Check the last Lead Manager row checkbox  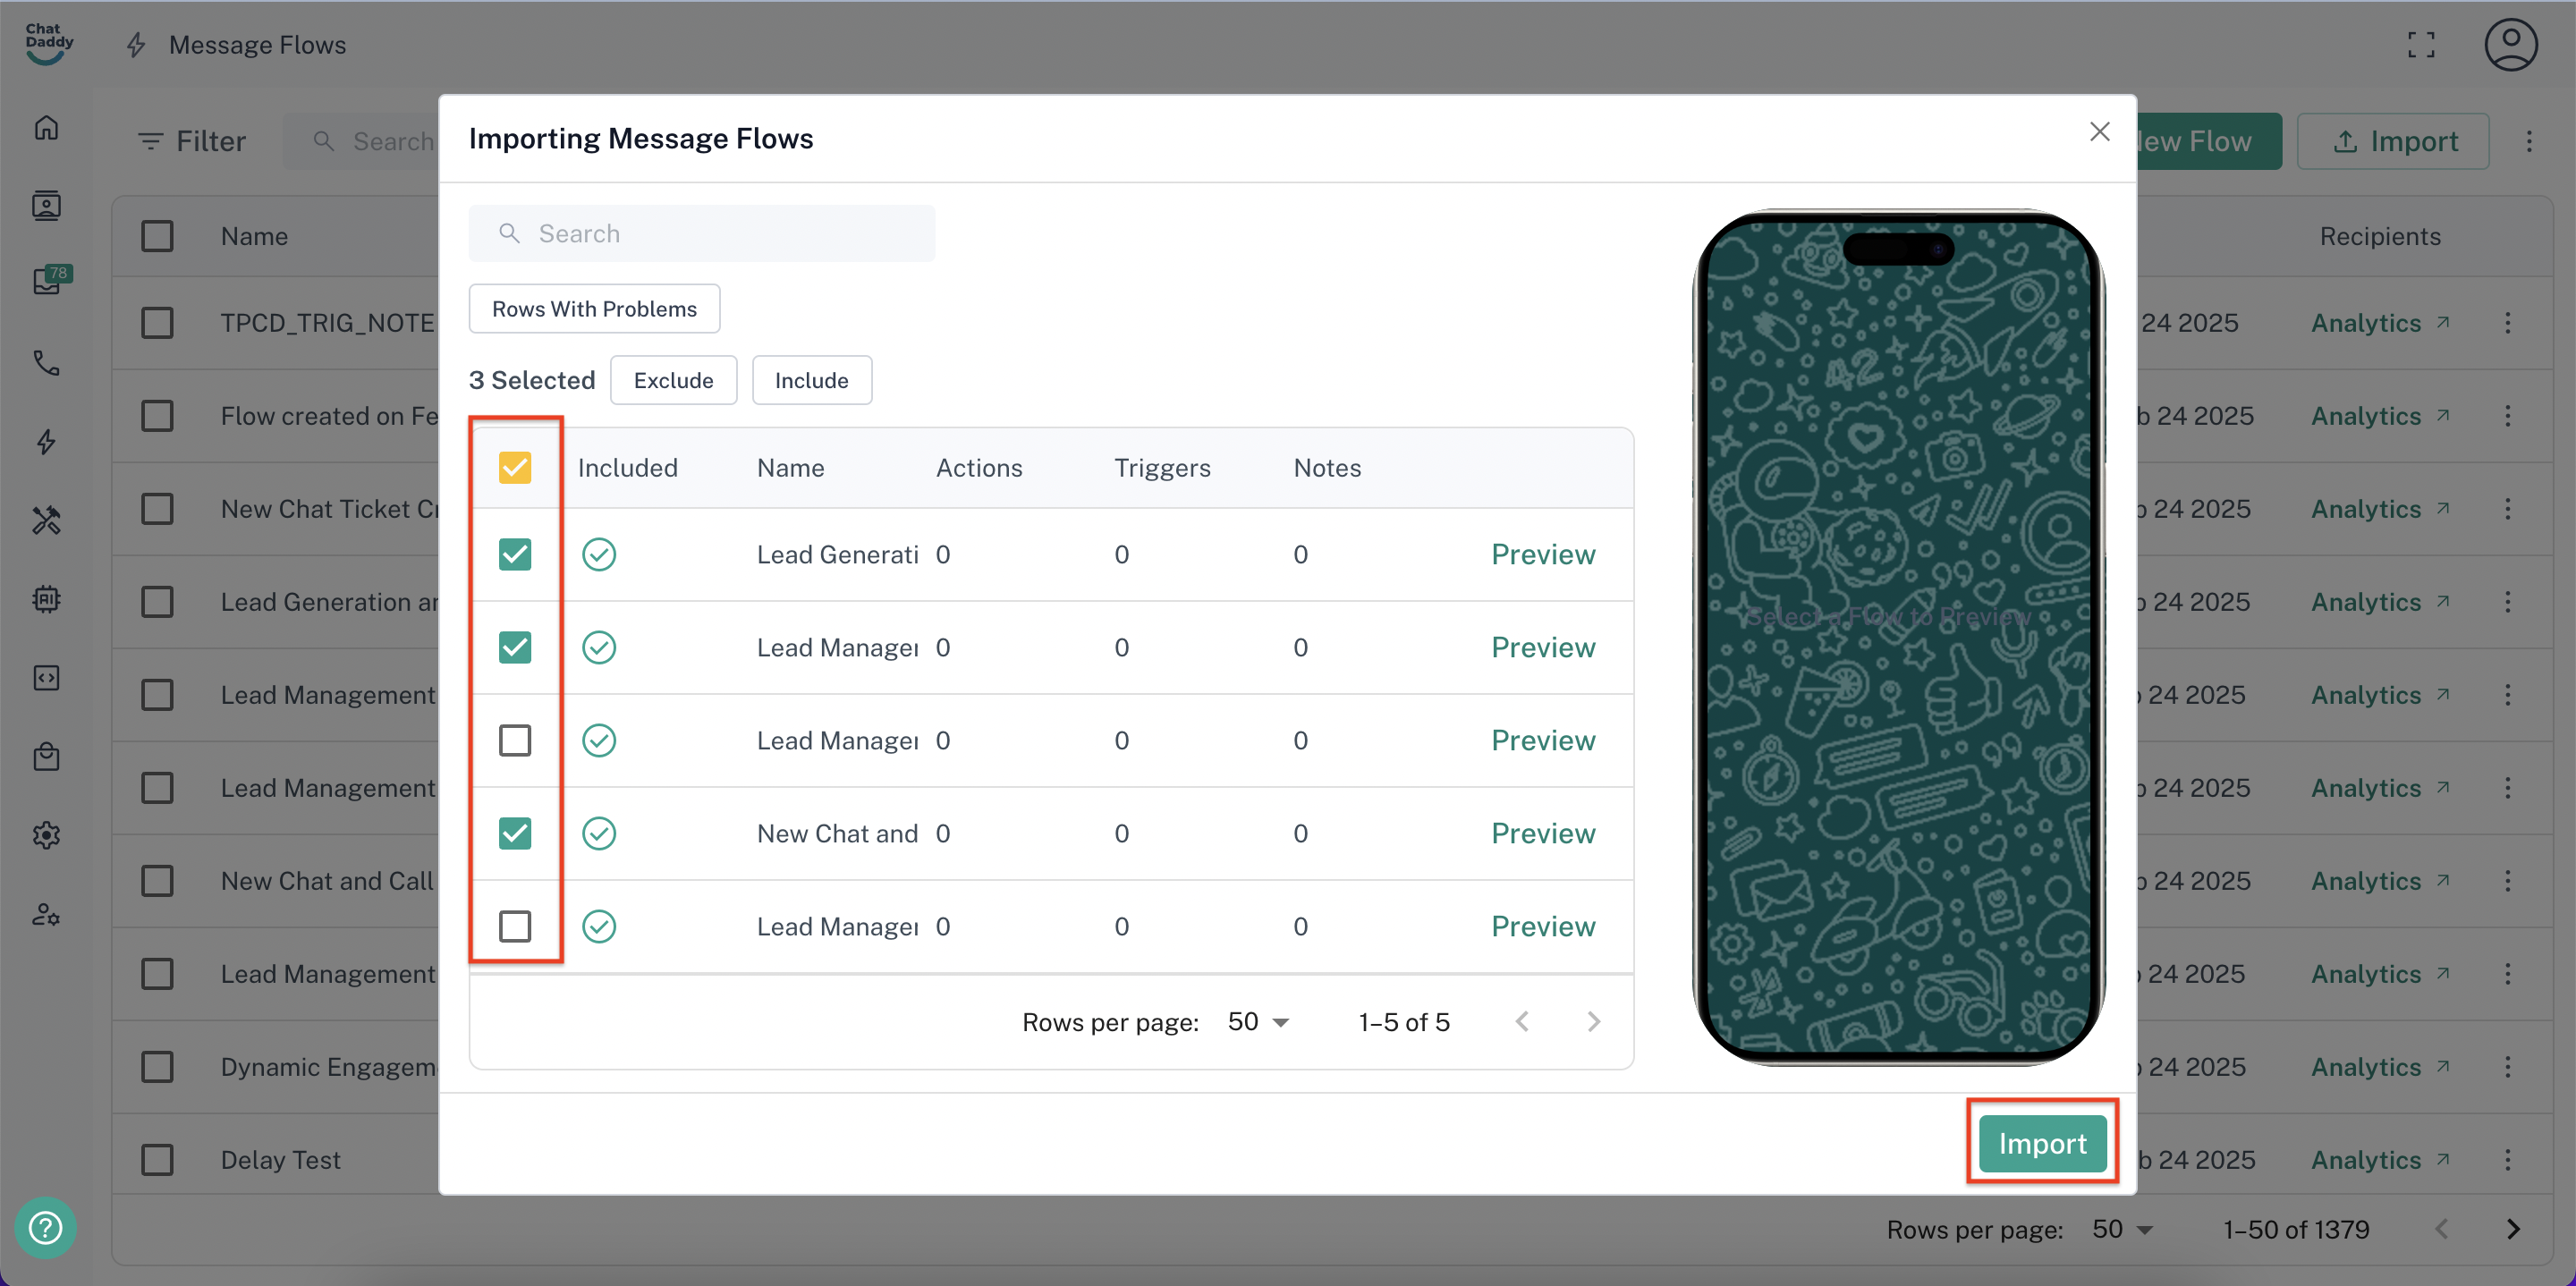515,926
